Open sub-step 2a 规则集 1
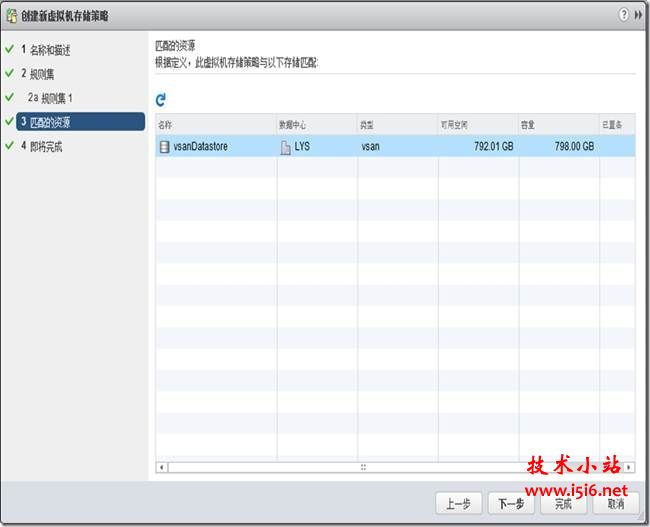Viewport: 650px width, 527px height. 50,98
